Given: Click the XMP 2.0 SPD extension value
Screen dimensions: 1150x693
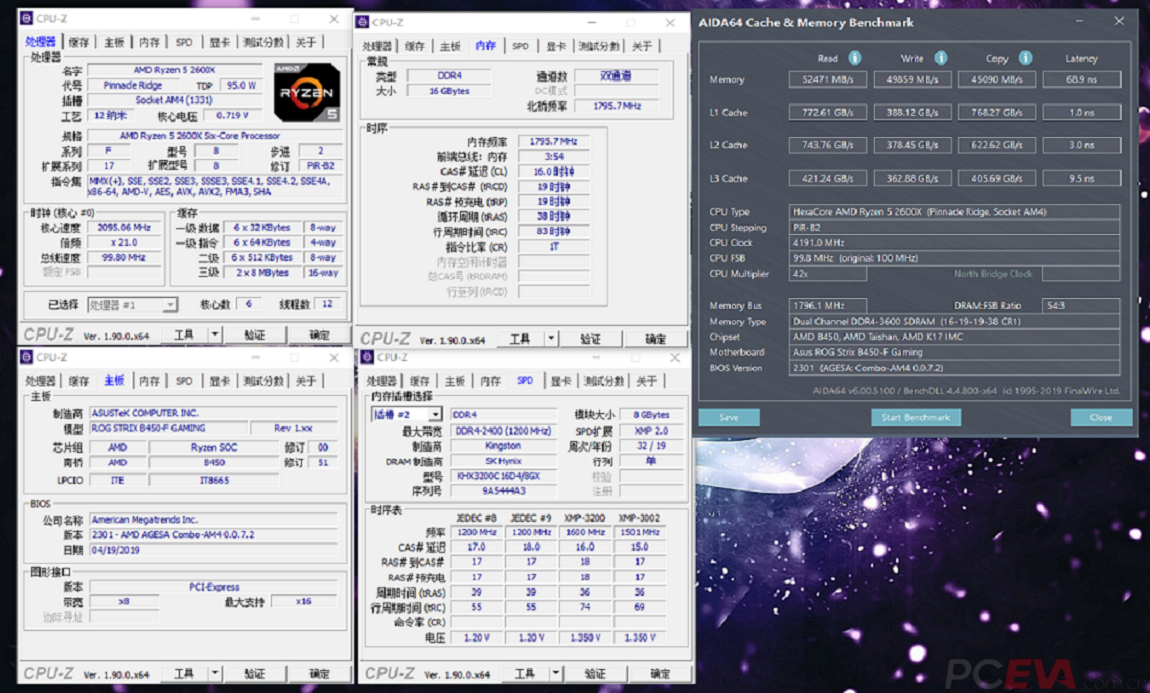Looking at the screenshot, I should pyautogui.click(x=651, y=431).
